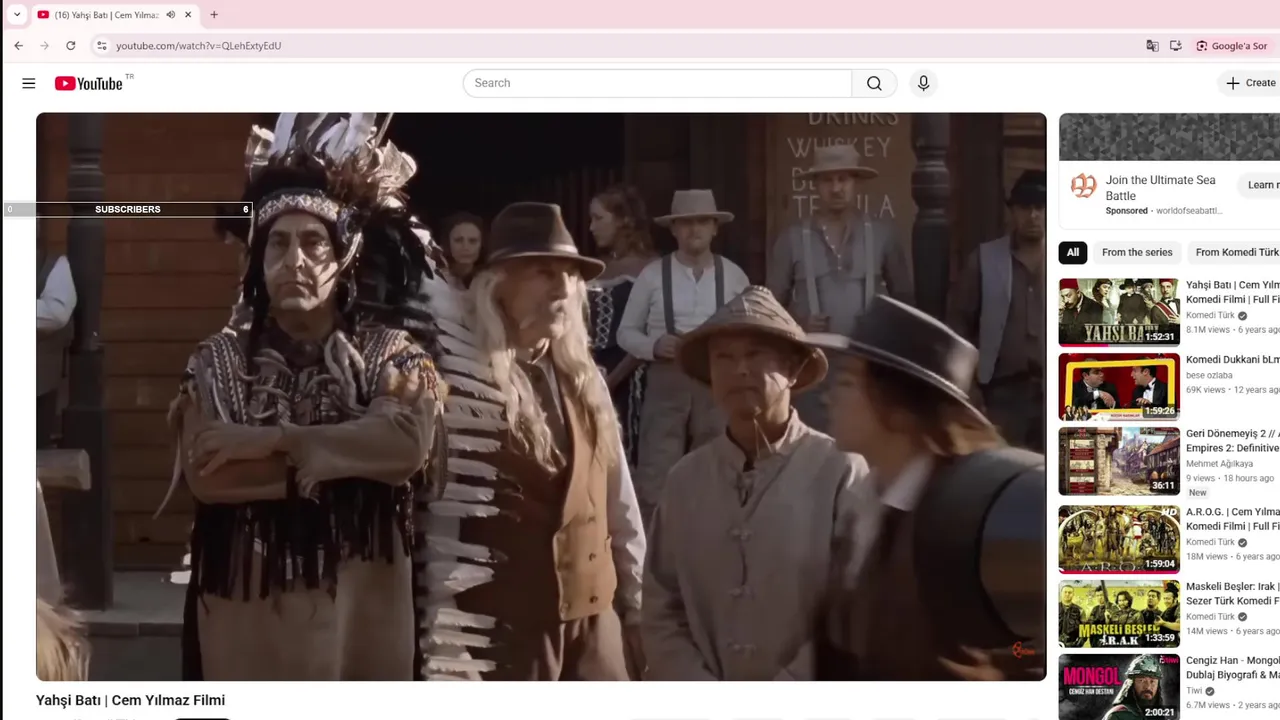Select the From the series chip

point(1137,253)
